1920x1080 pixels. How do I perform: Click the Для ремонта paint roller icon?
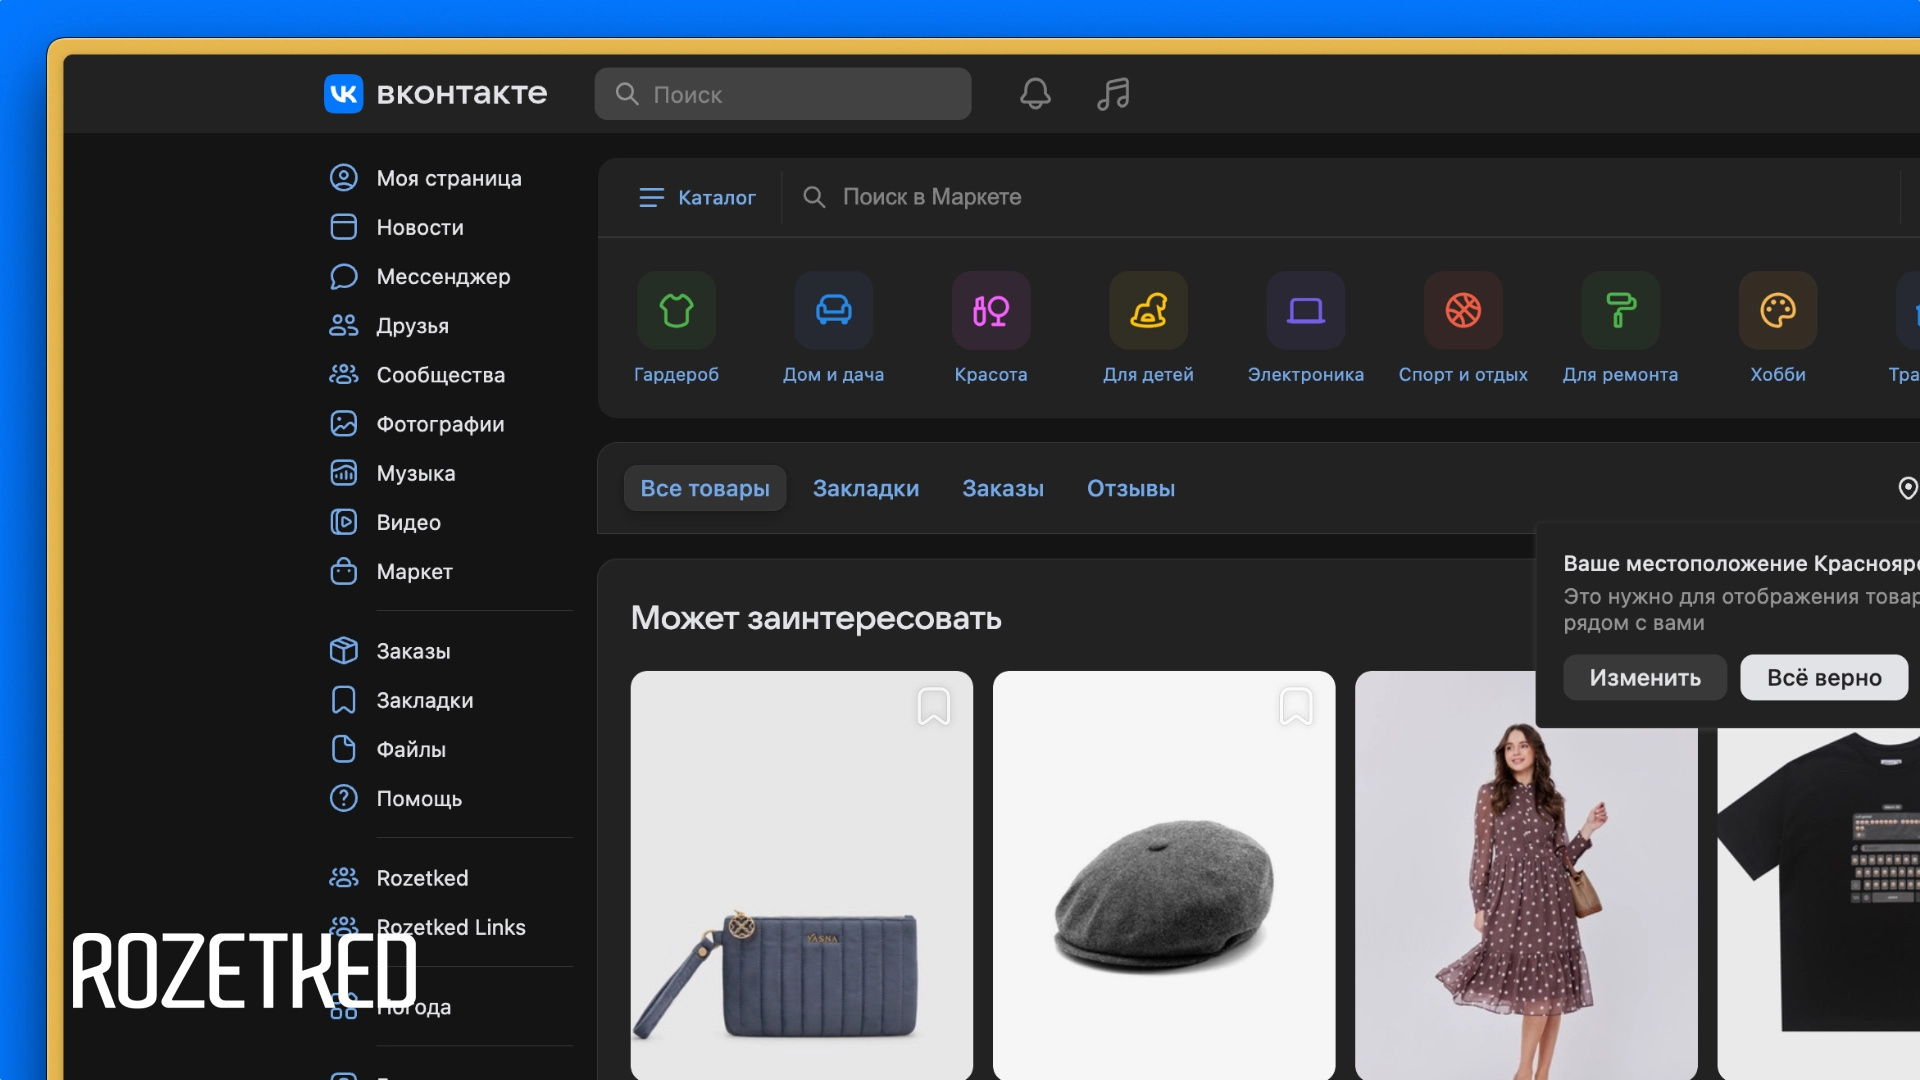(1620, 310)
